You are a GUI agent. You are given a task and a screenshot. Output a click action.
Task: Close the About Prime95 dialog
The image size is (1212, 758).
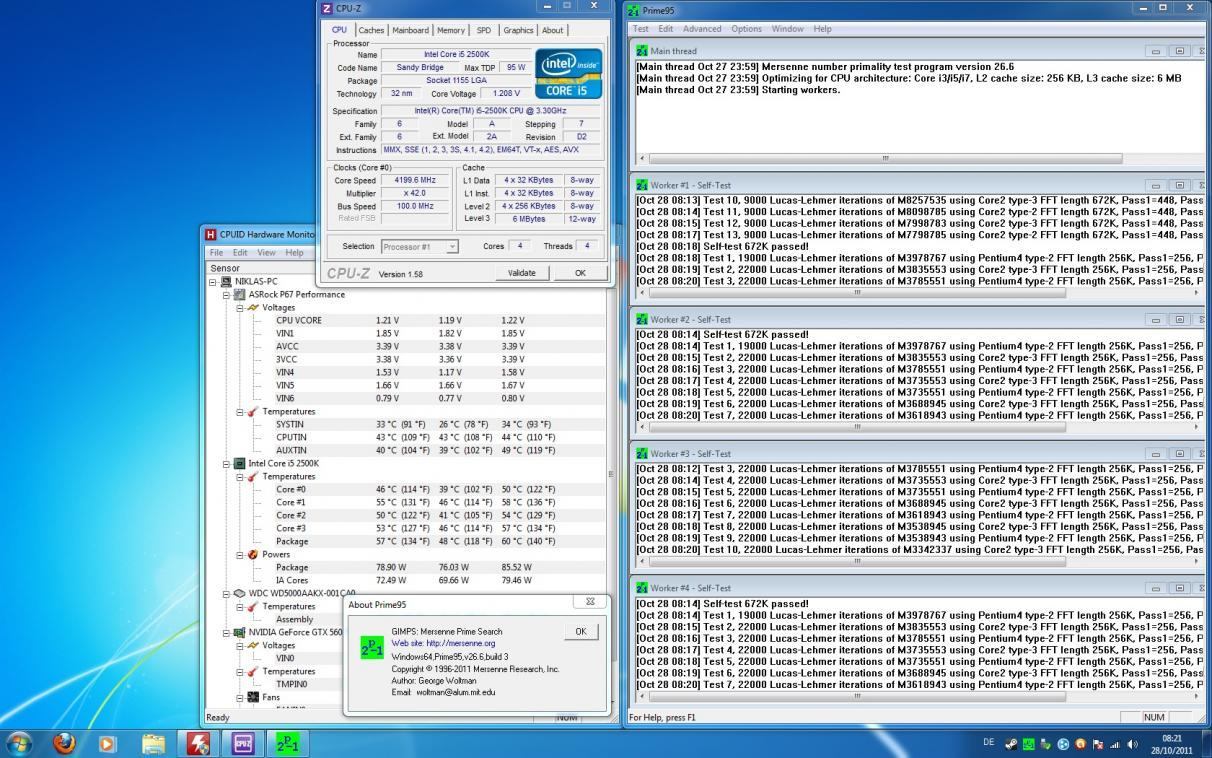[x=590, y=601]
